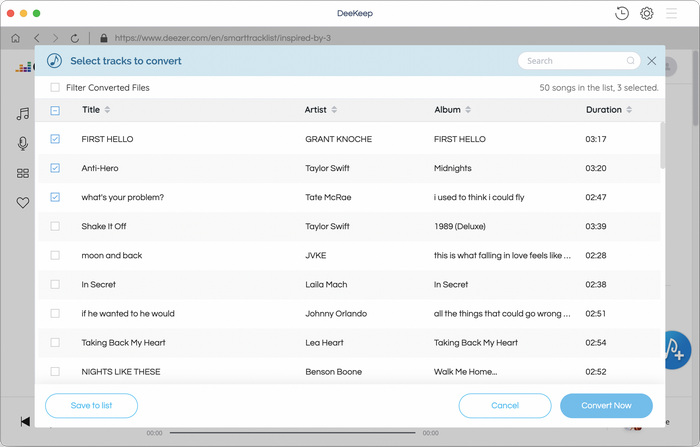Toggle Filter Converted Files checkbox
700x447 pixels.
click(x=55, y=88)
